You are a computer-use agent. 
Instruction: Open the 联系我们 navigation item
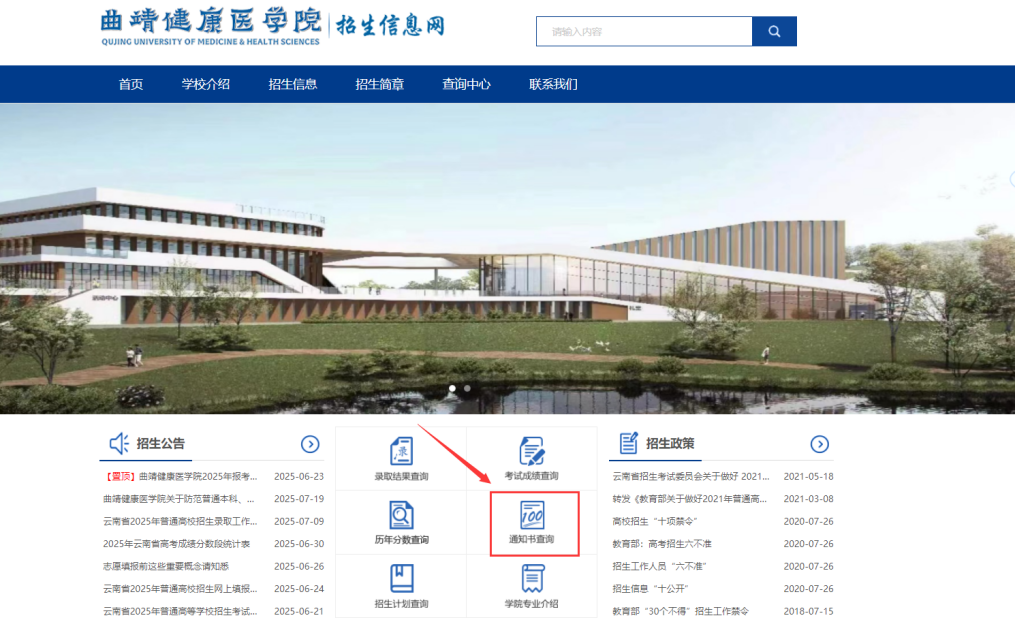[x=553, y=84]
